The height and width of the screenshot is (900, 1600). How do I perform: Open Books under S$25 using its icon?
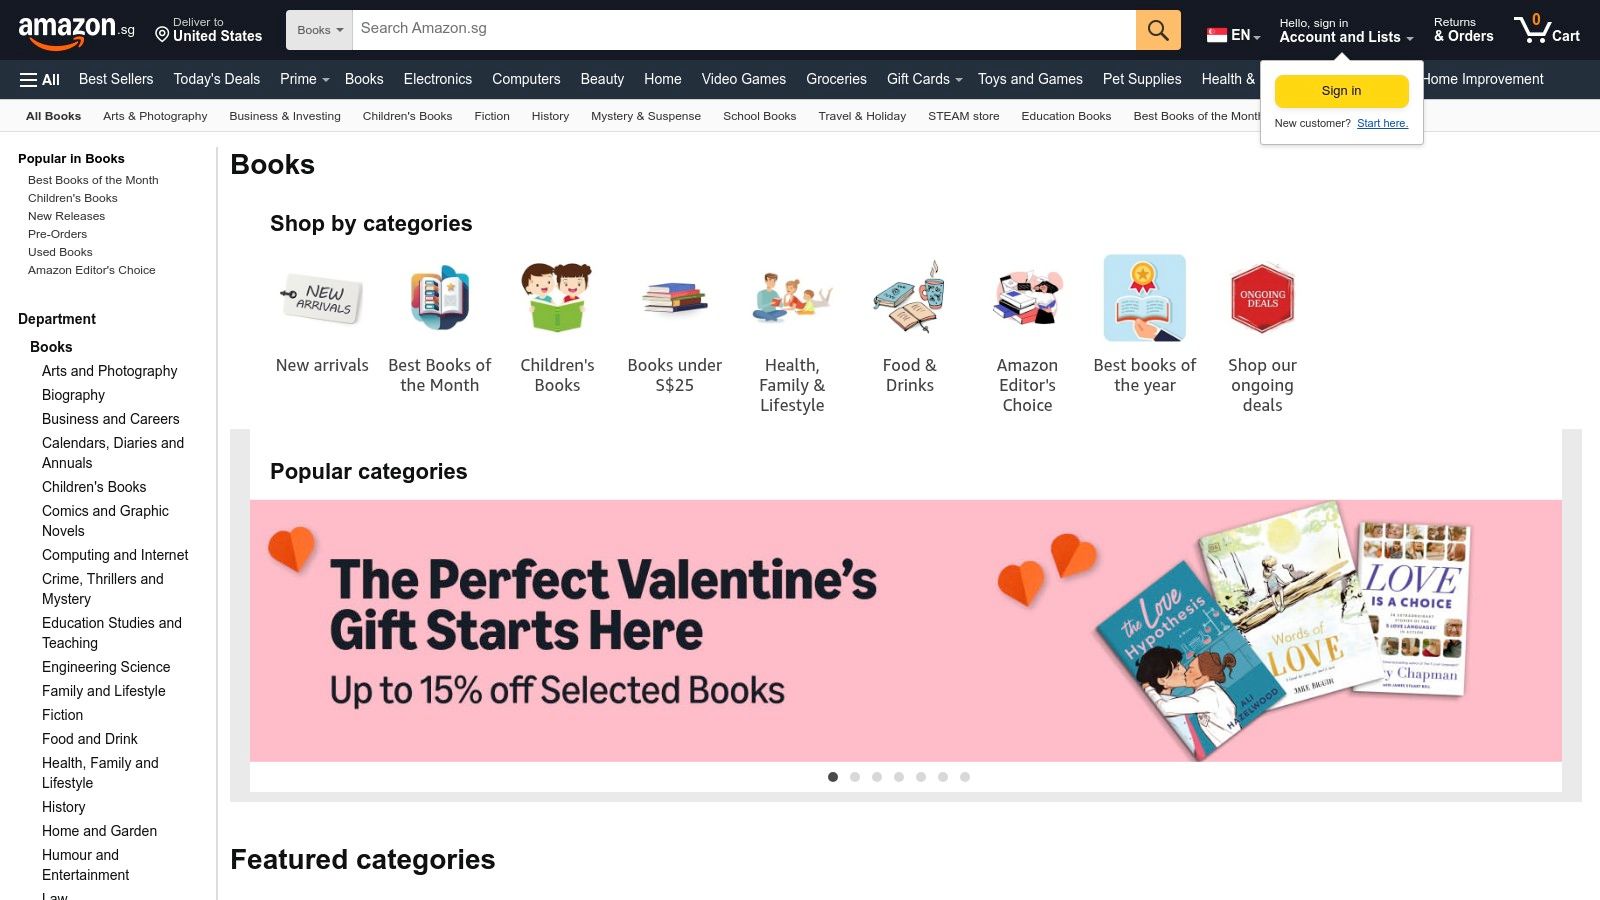click(674, 297)
